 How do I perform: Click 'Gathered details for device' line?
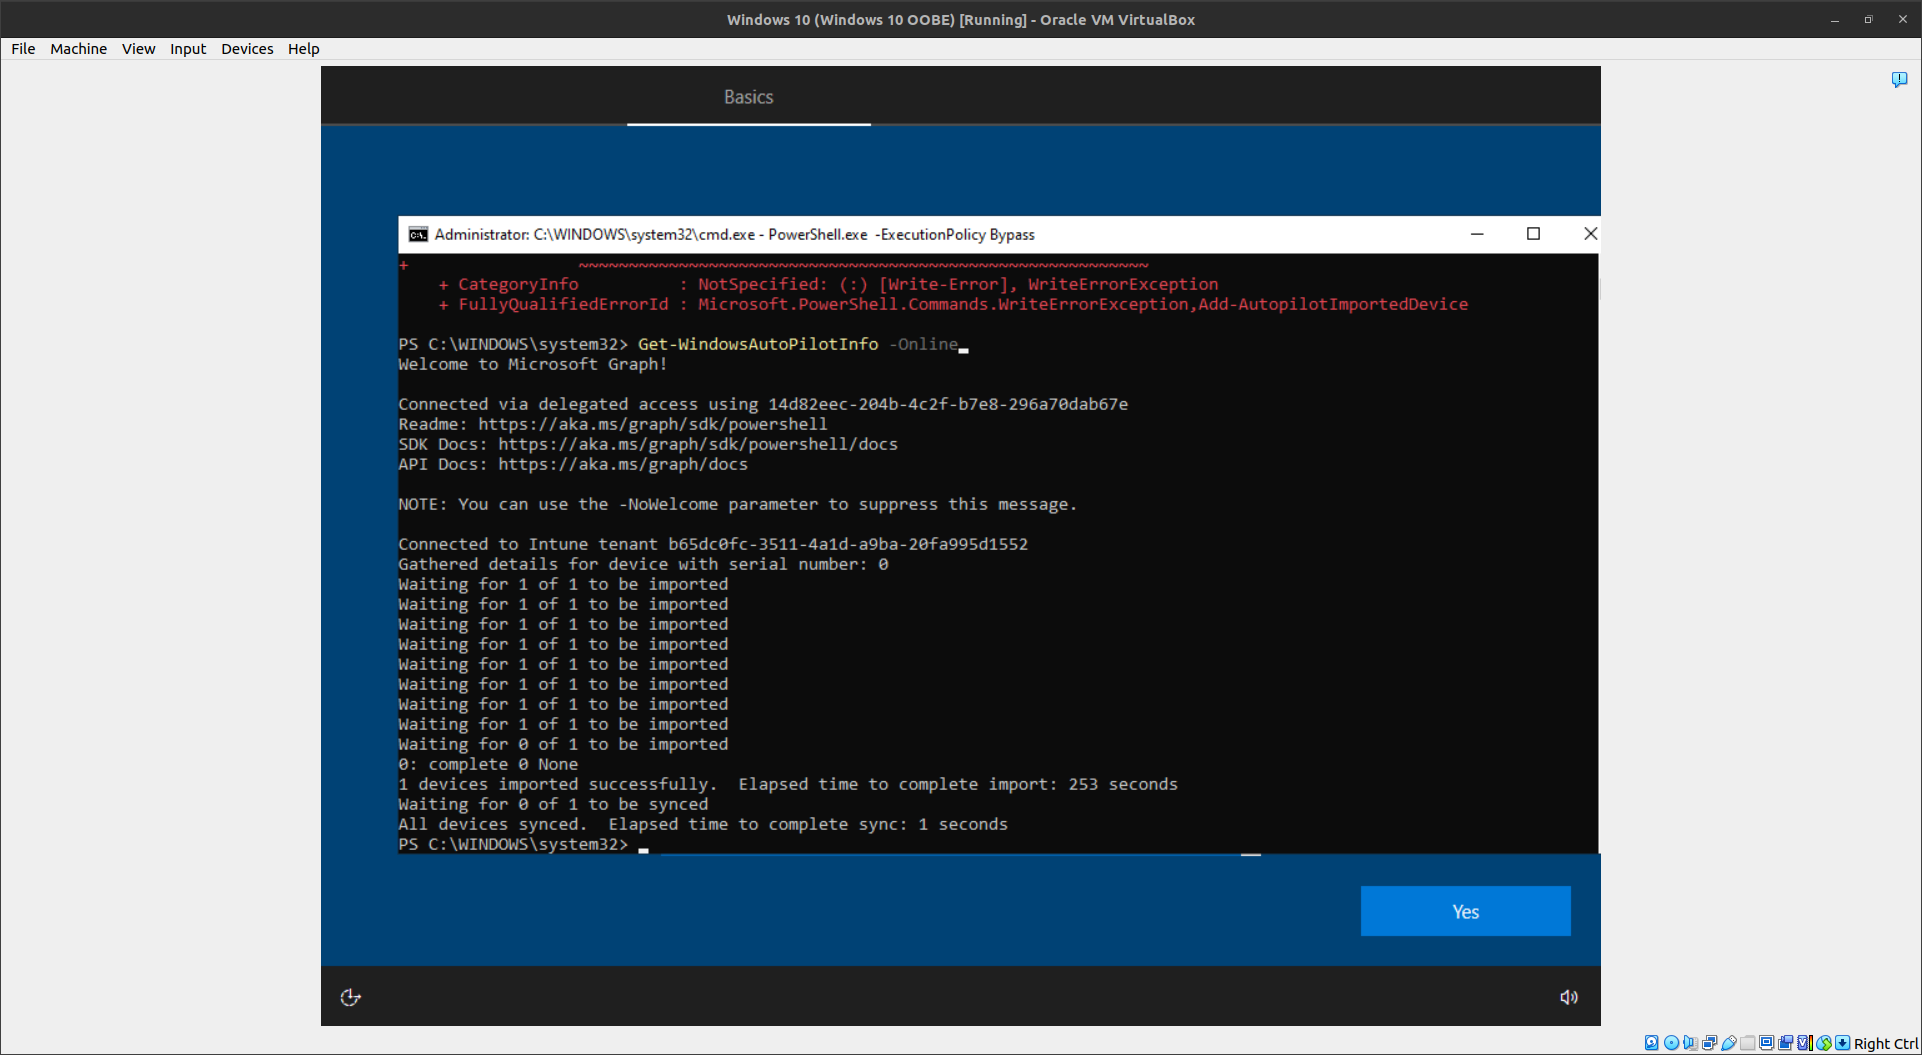pyautogui.click(x=643, y=564)
